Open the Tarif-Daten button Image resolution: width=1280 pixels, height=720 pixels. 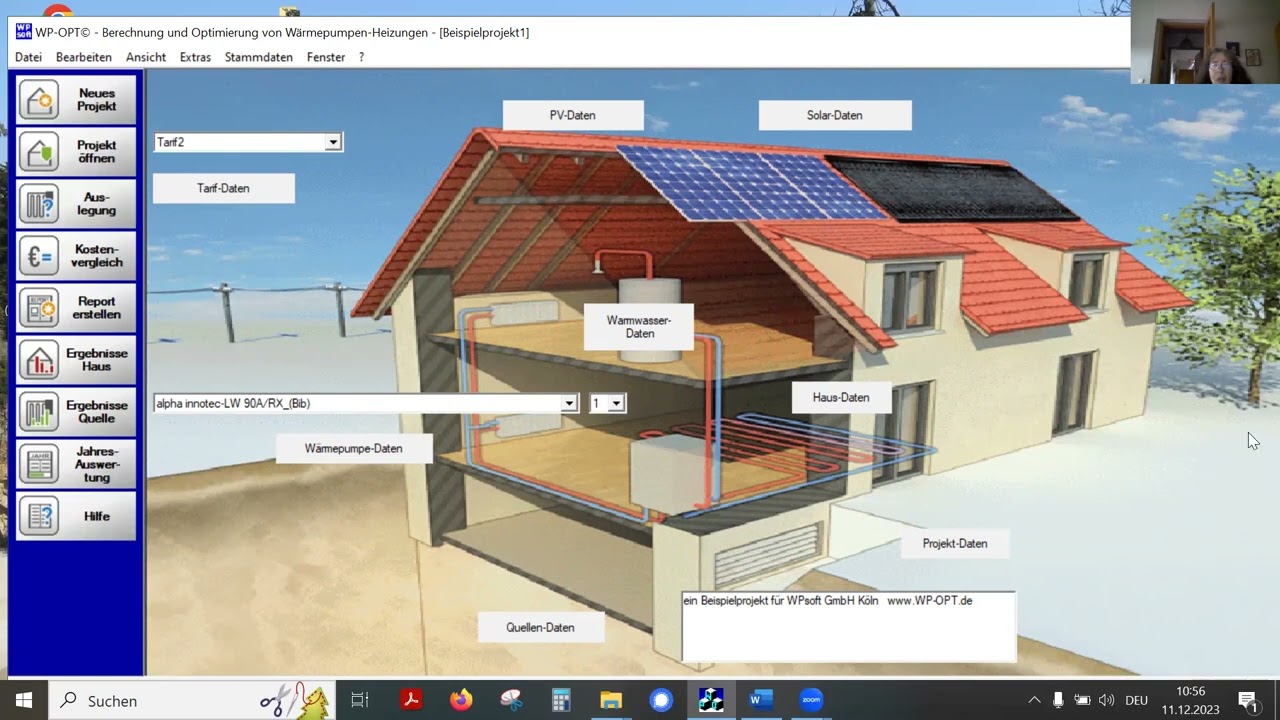(x=224, y=188)
